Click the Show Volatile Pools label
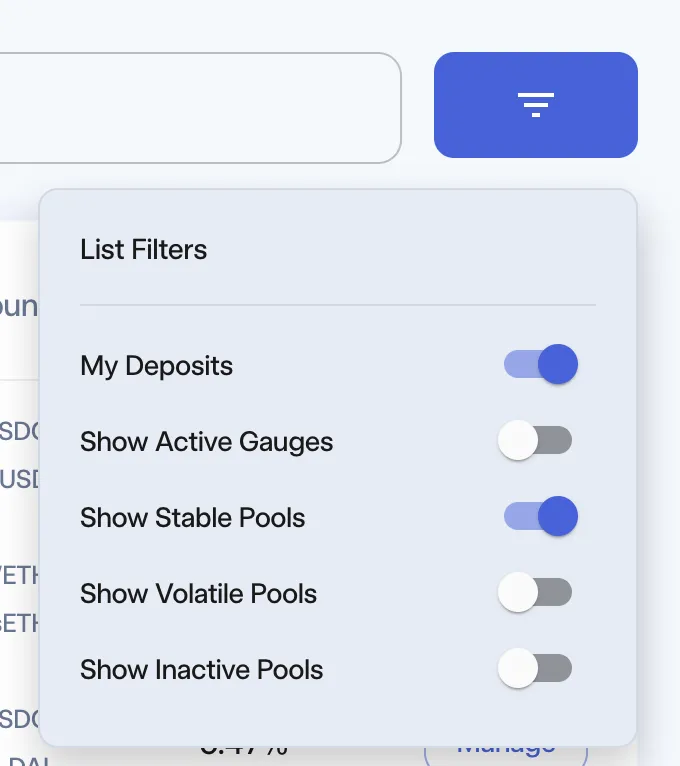 point(198,594)
